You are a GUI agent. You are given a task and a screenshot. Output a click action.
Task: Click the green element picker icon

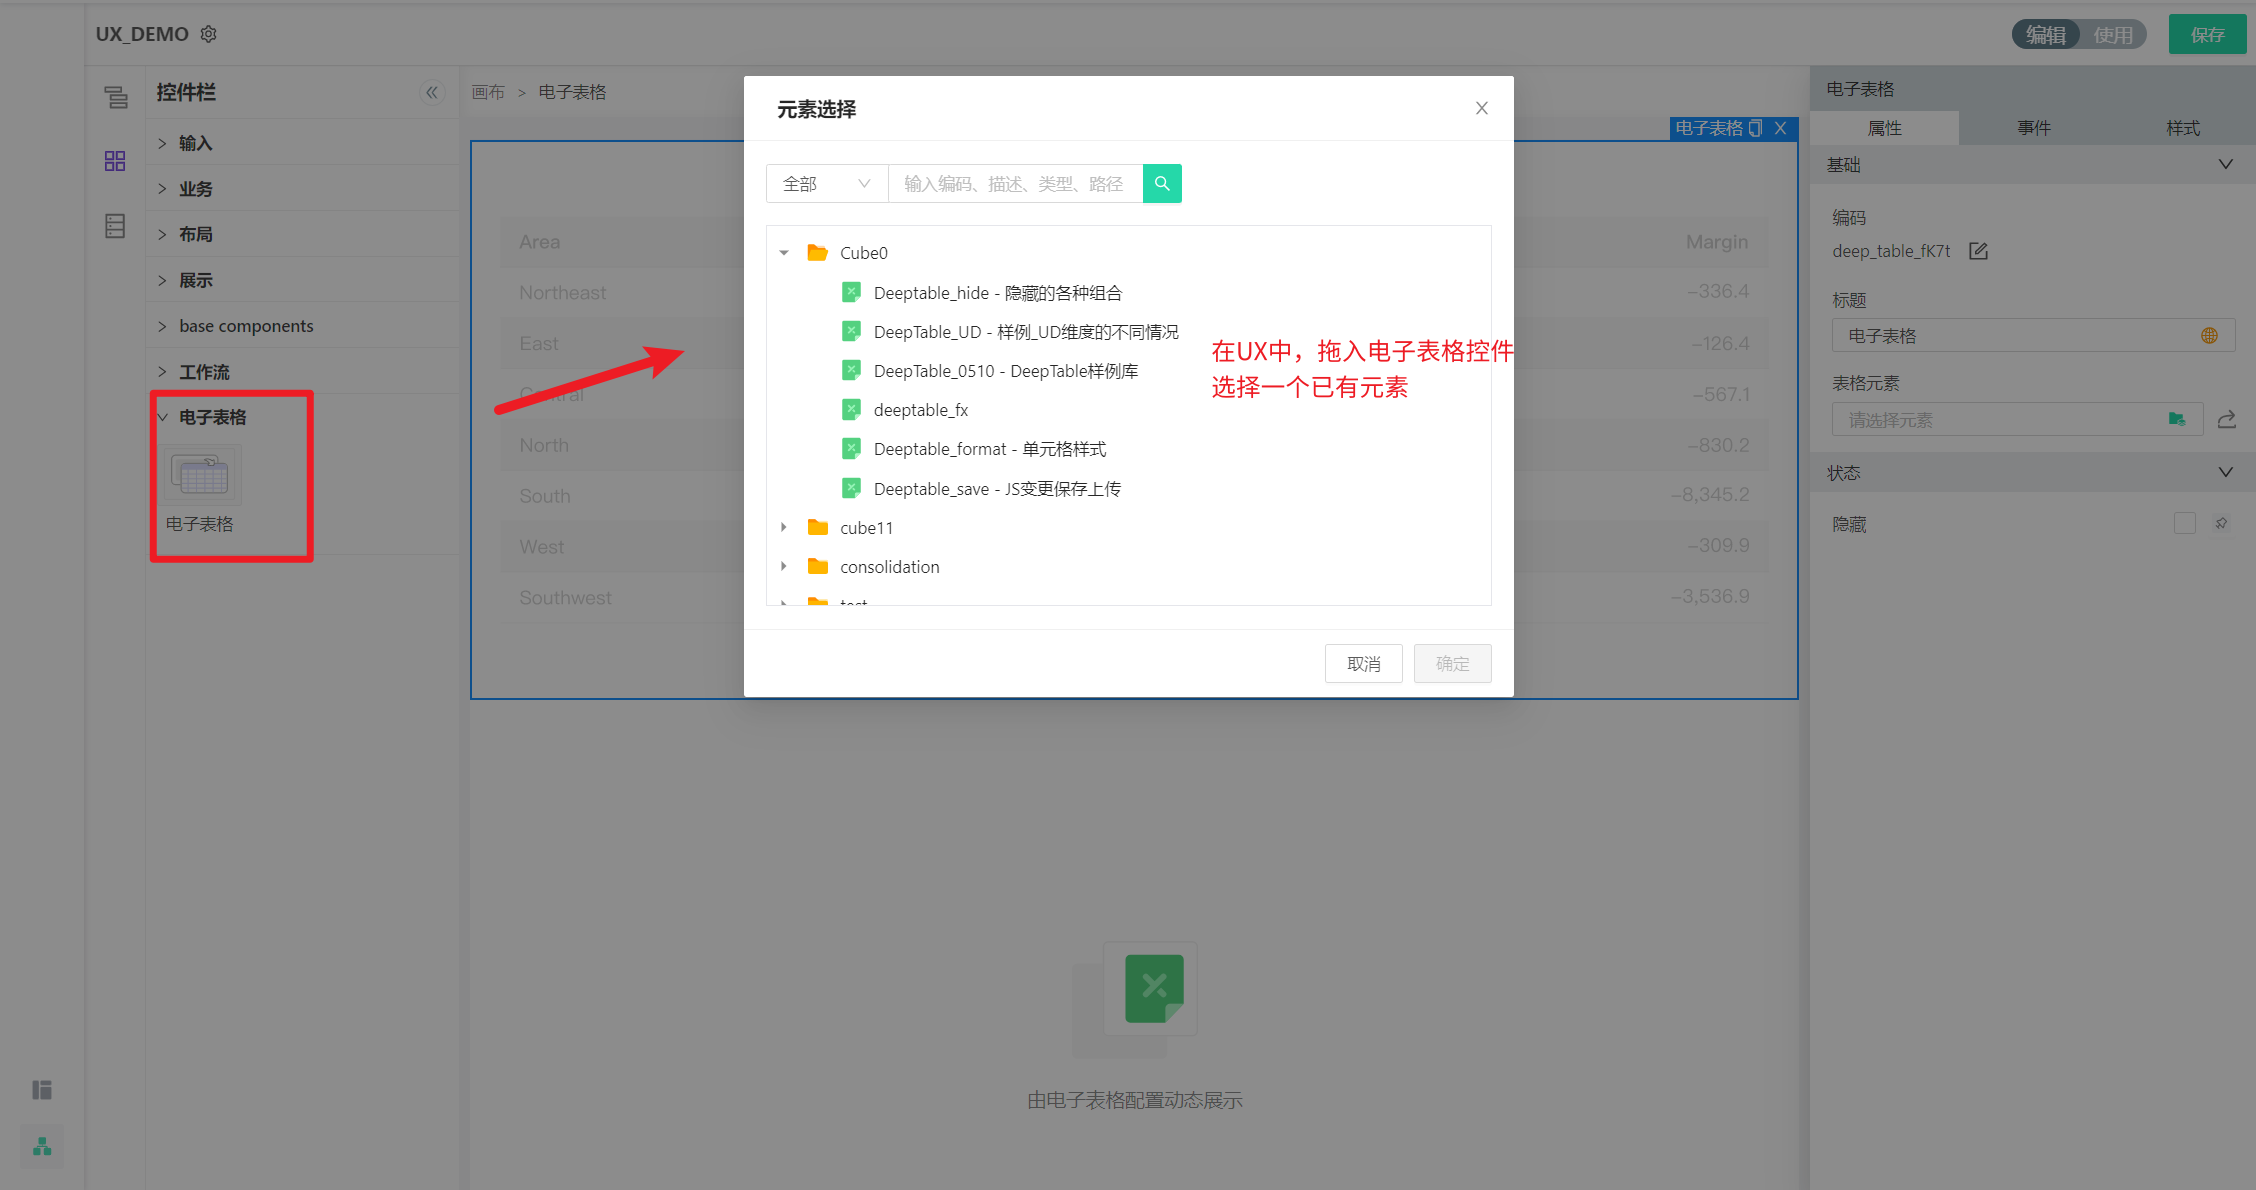click(2177, 419)
